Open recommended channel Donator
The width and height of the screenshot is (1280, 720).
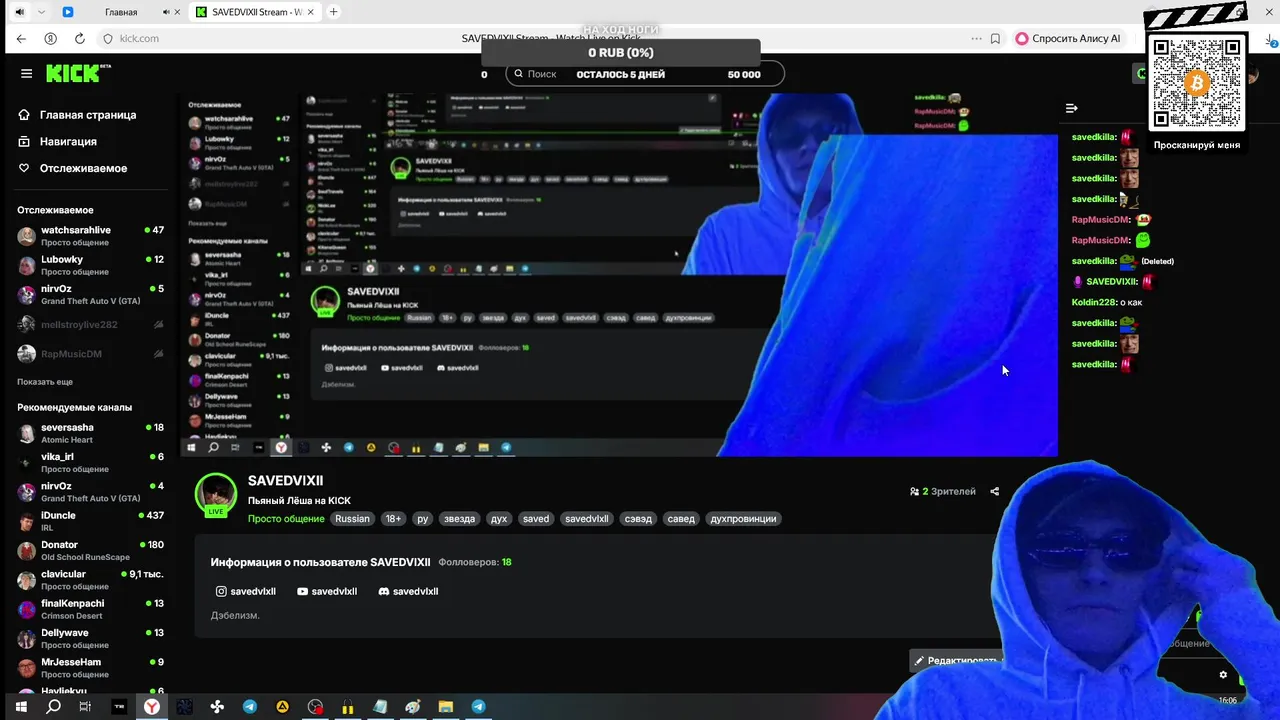(90, 550)
